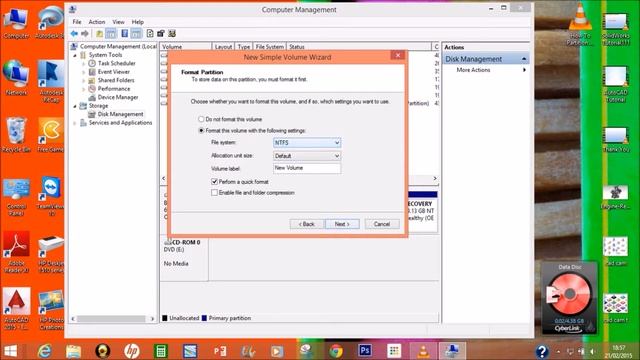
Task: Open Google Chrome from the taskbar
Action: pos(336,351)
